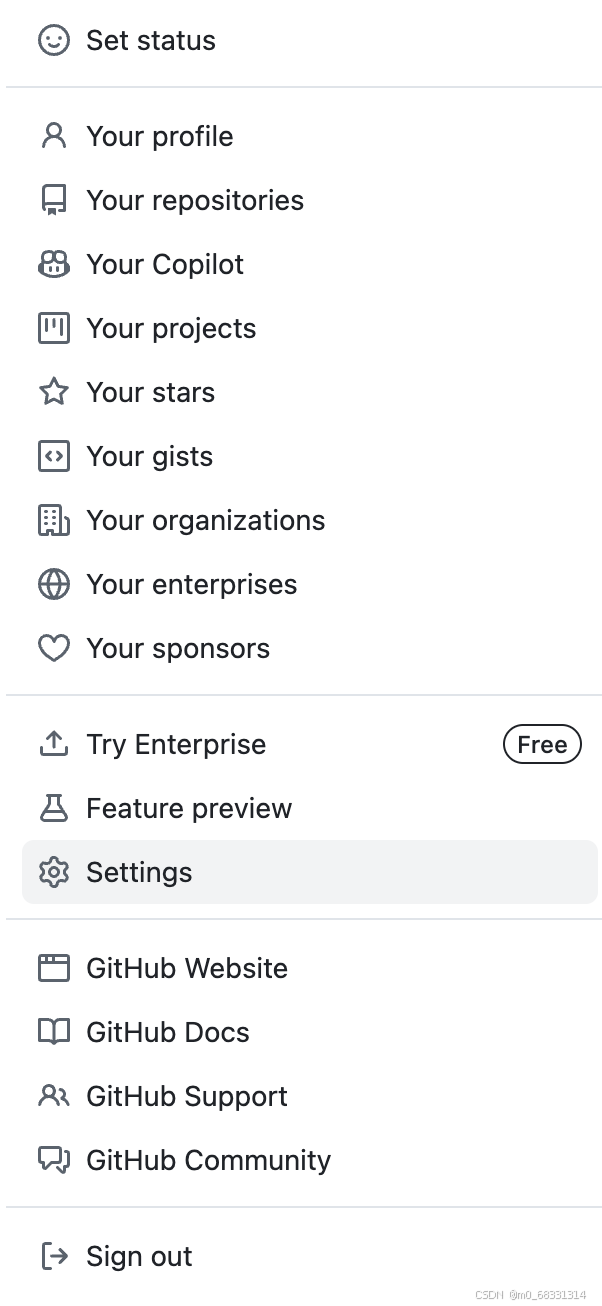Image resolution: width=602 pixels, height=1306 pixels.
Task: Click the smiley face Set status icon
Action: (x=54, y=40)
